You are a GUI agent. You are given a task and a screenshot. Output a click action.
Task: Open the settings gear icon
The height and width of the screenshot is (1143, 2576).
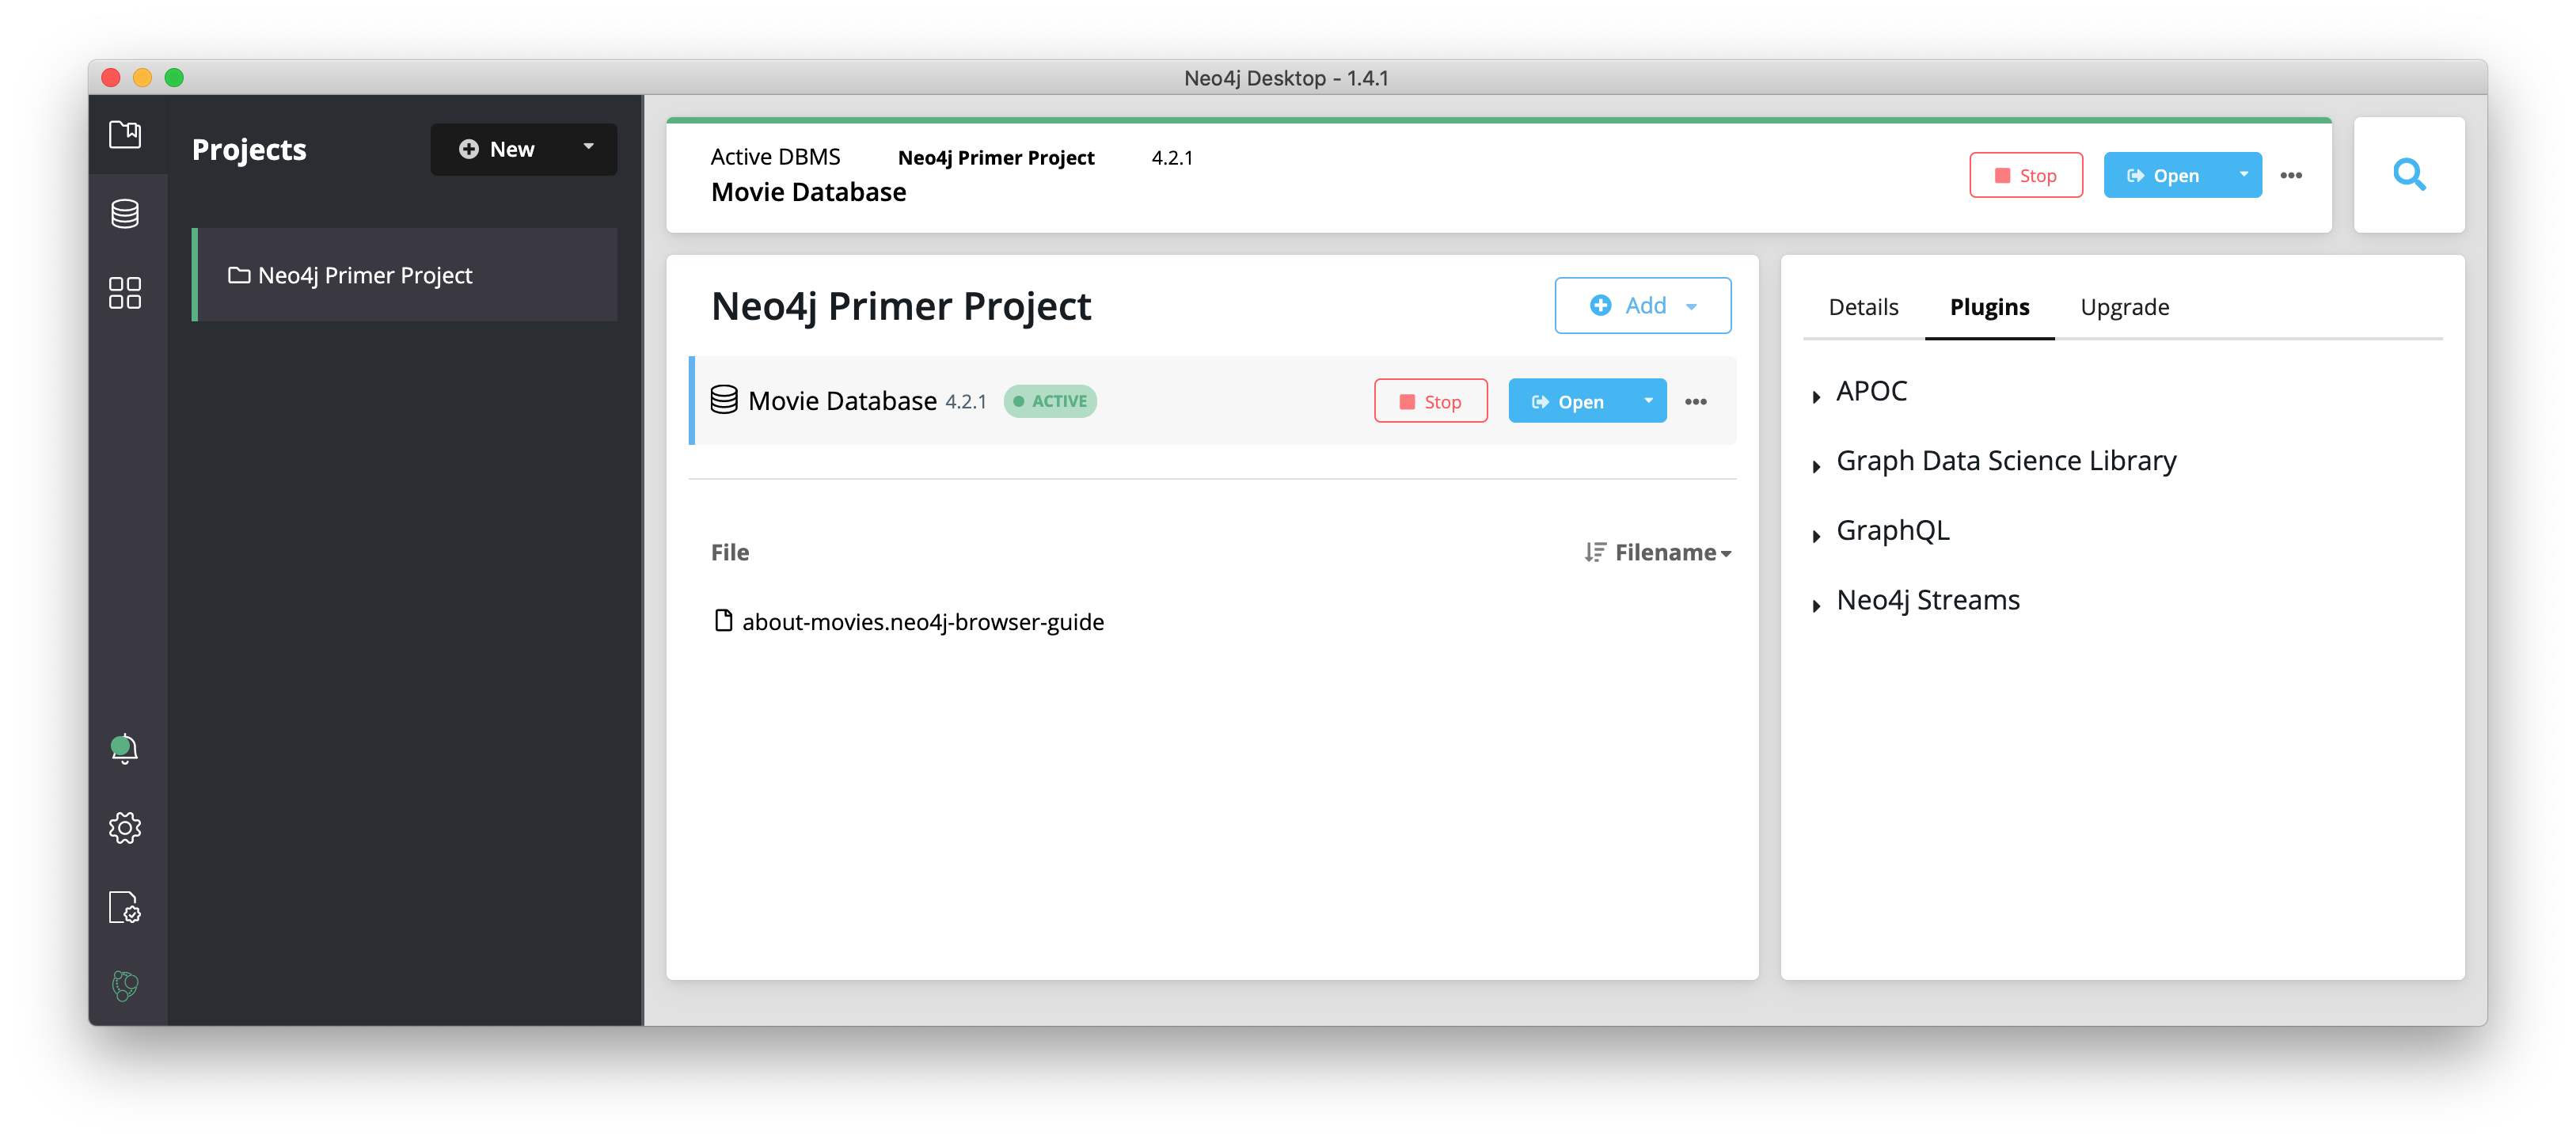coord(125,828)
